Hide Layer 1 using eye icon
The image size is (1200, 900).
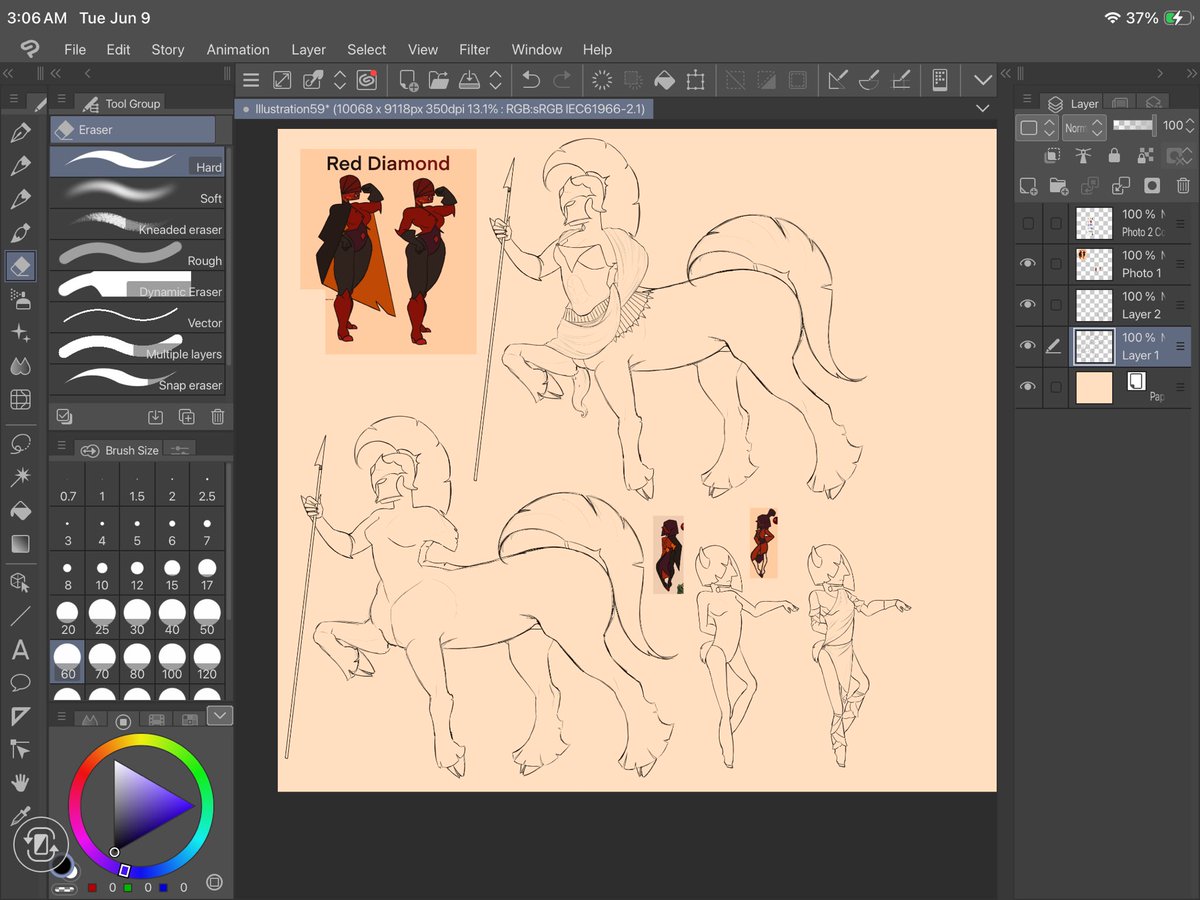point(1028,346)
